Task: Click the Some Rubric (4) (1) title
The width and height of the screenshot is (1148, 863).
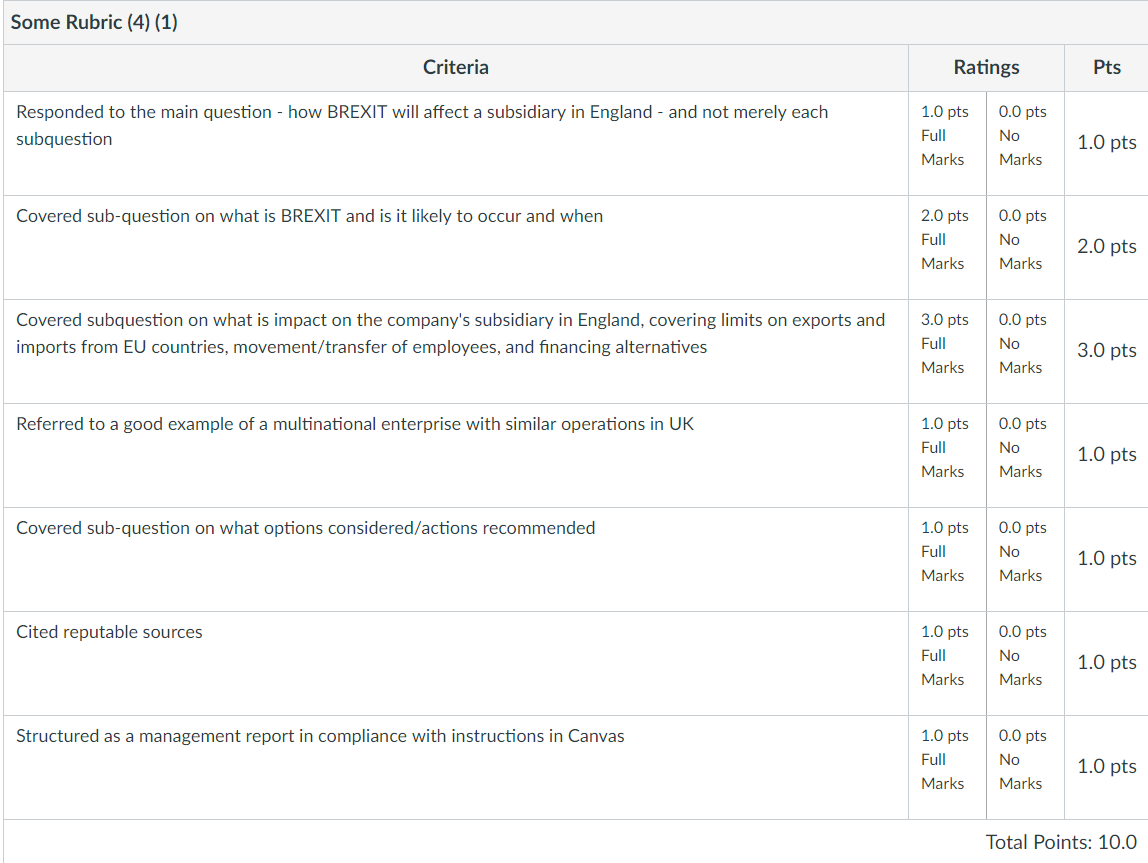Action: 94,22
